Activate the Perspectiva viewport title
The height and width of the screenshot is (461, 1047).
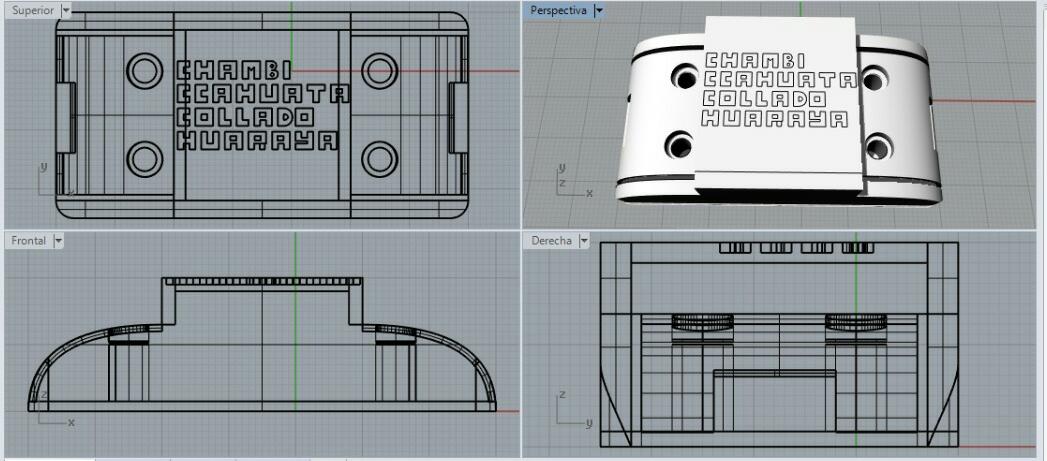pyautogui.click(x=558, y=11)
